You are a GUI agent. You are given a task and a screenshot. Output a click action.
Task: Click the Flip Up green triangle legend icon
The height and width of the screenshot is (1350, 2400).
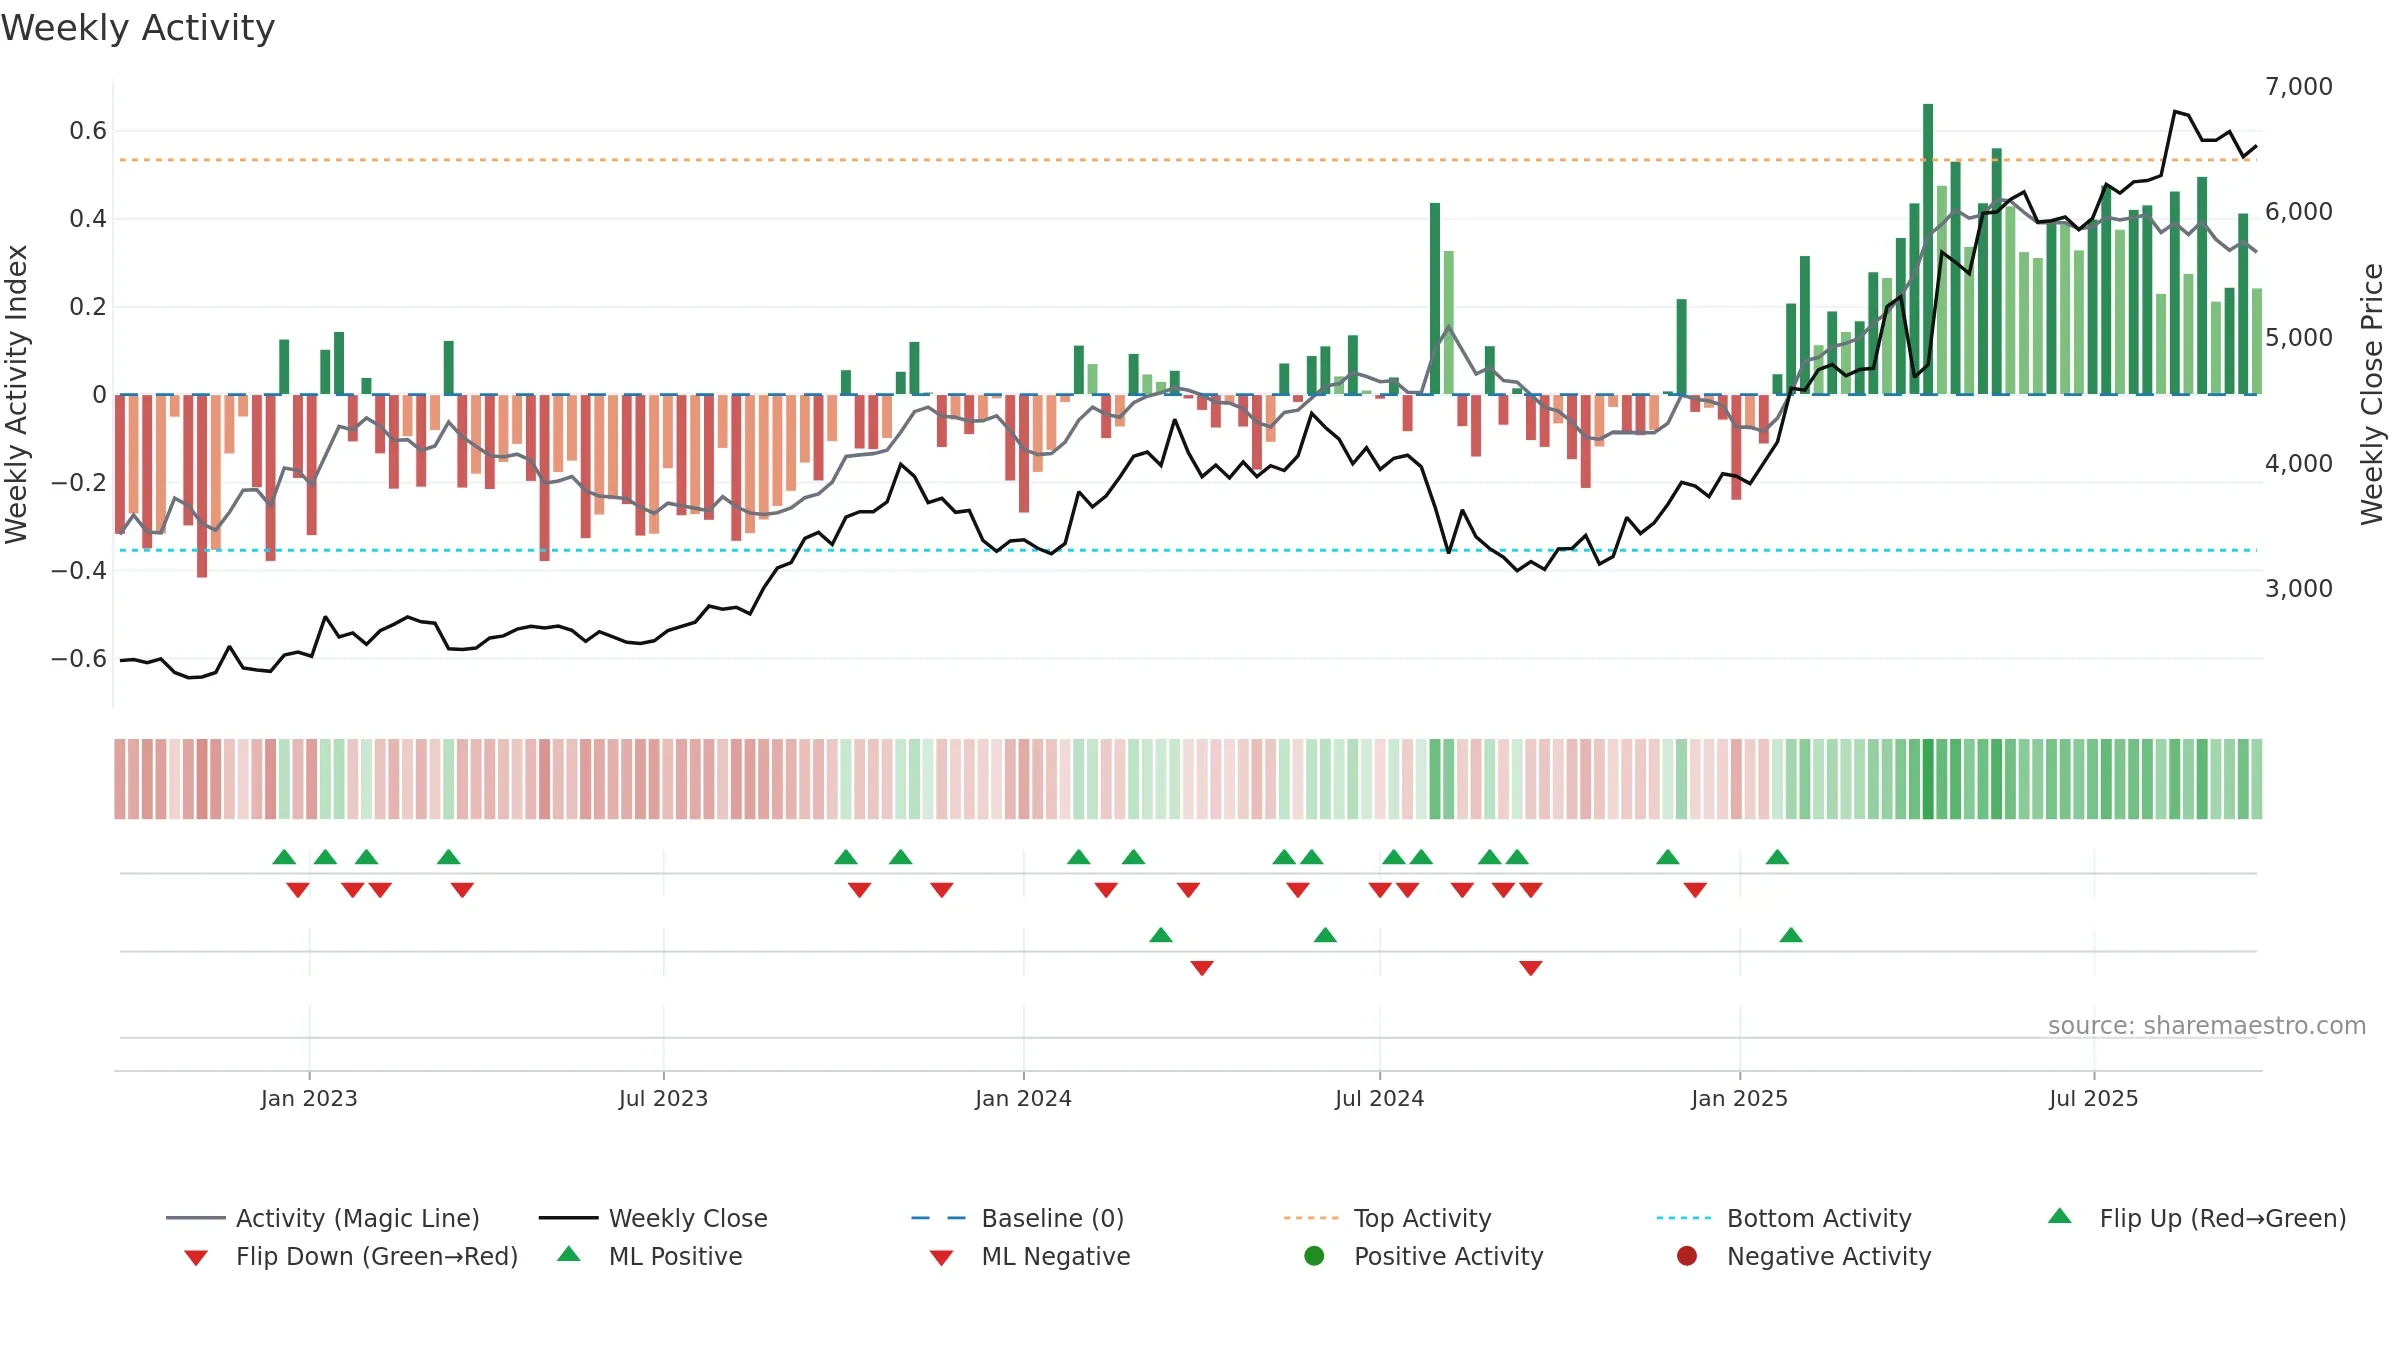click(x=2060, y=1216)
